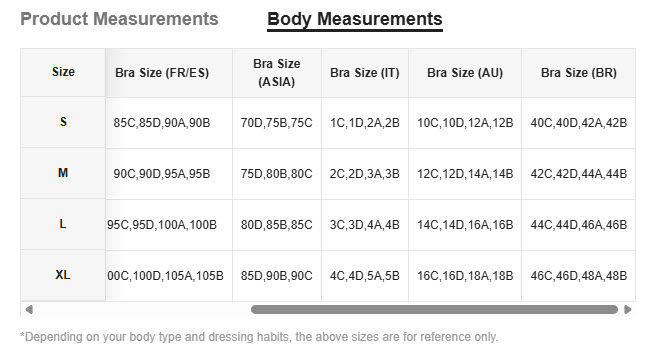Click the cell showing 12C,12D,14A,14B
Screen dimensions: 653x360
465,174
